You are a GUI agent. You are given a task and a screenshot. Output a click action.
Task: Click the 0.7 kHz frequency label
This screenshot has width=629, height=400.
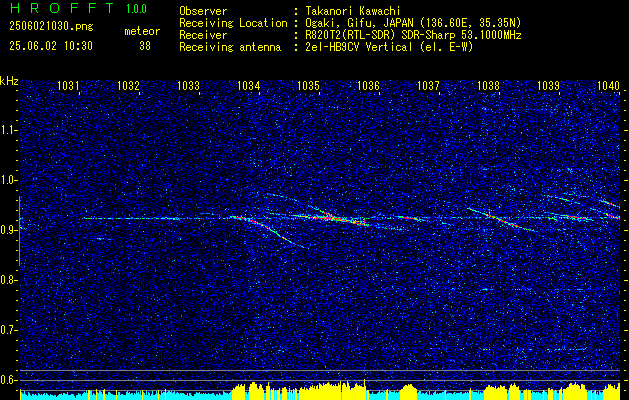[8, 330]
